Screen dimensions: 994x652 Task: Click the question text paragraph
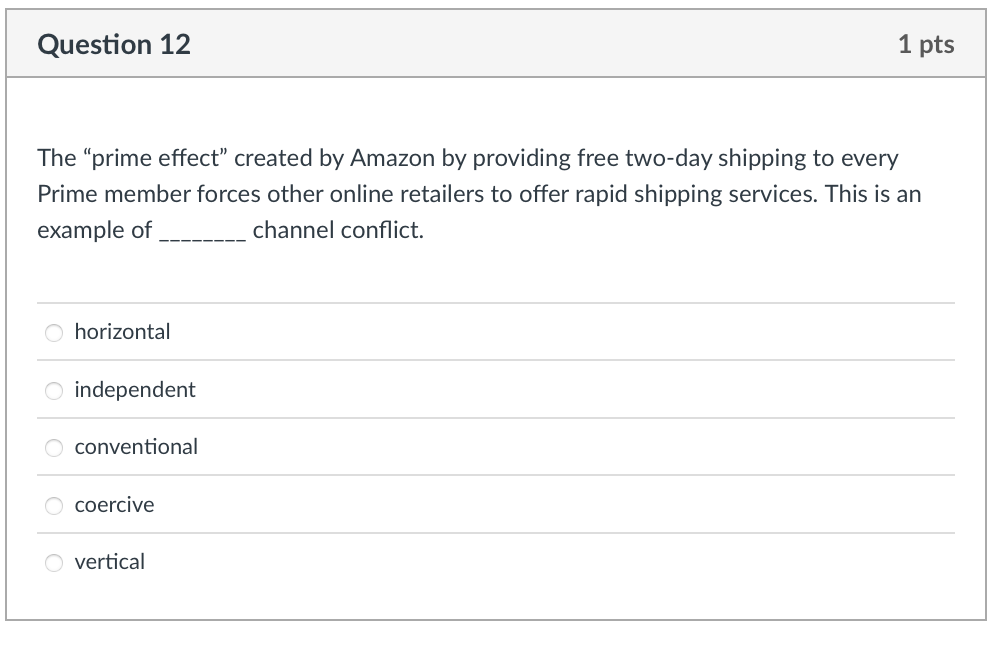click(x=478, y=193)
